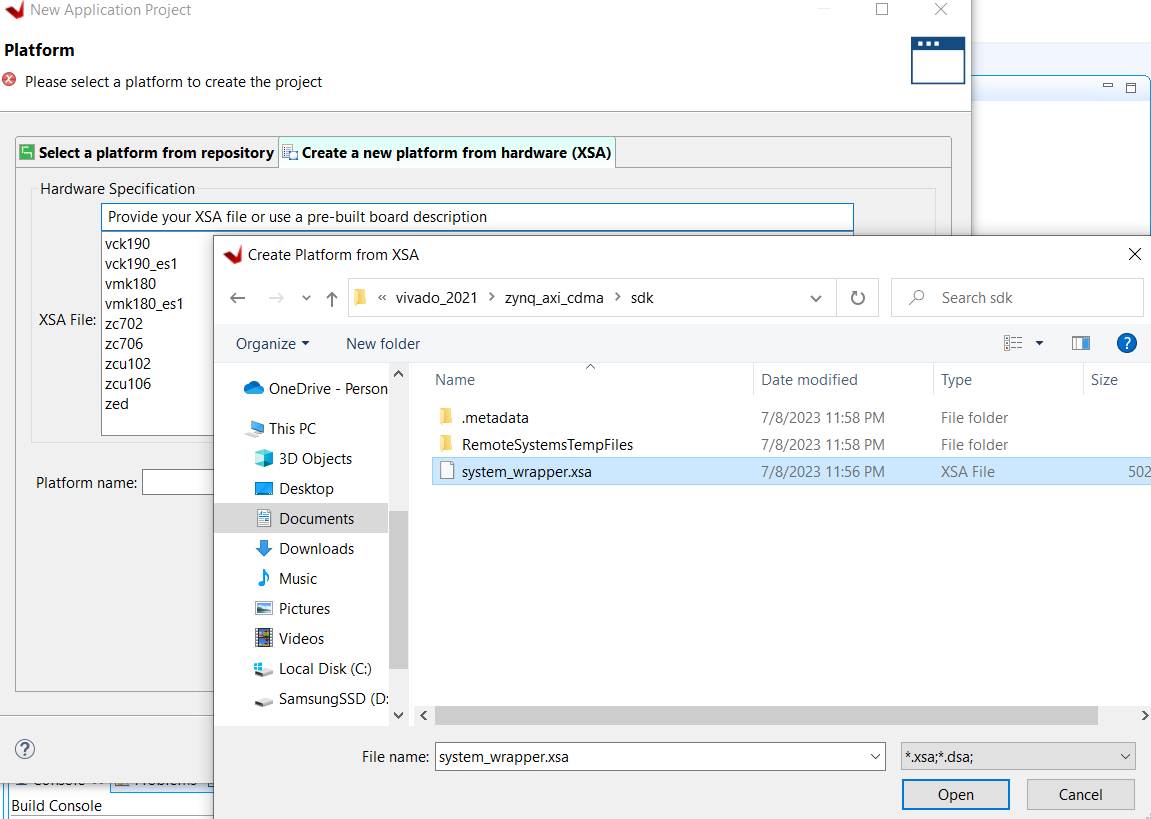1151x819 pixels.
Task: Click the horizontal scrollbar in file list
Action: pyautogui.click(x=765, y=716)
